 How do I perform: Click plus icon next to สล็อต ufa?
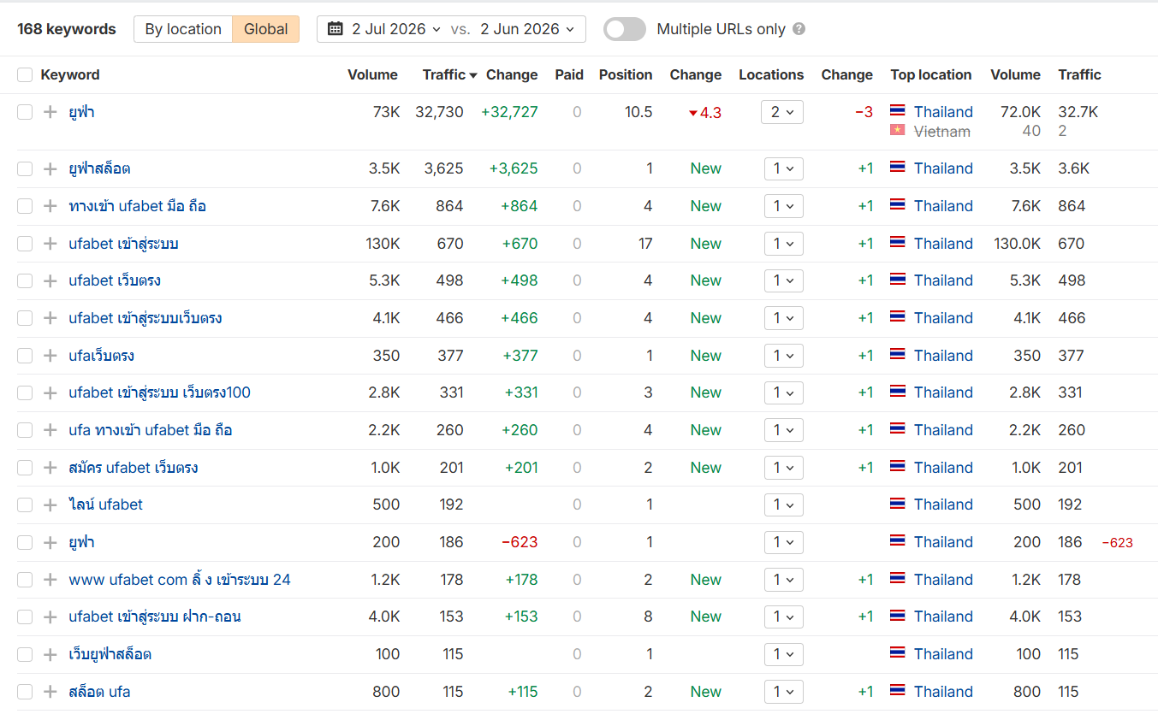click(x=50, y=692)
